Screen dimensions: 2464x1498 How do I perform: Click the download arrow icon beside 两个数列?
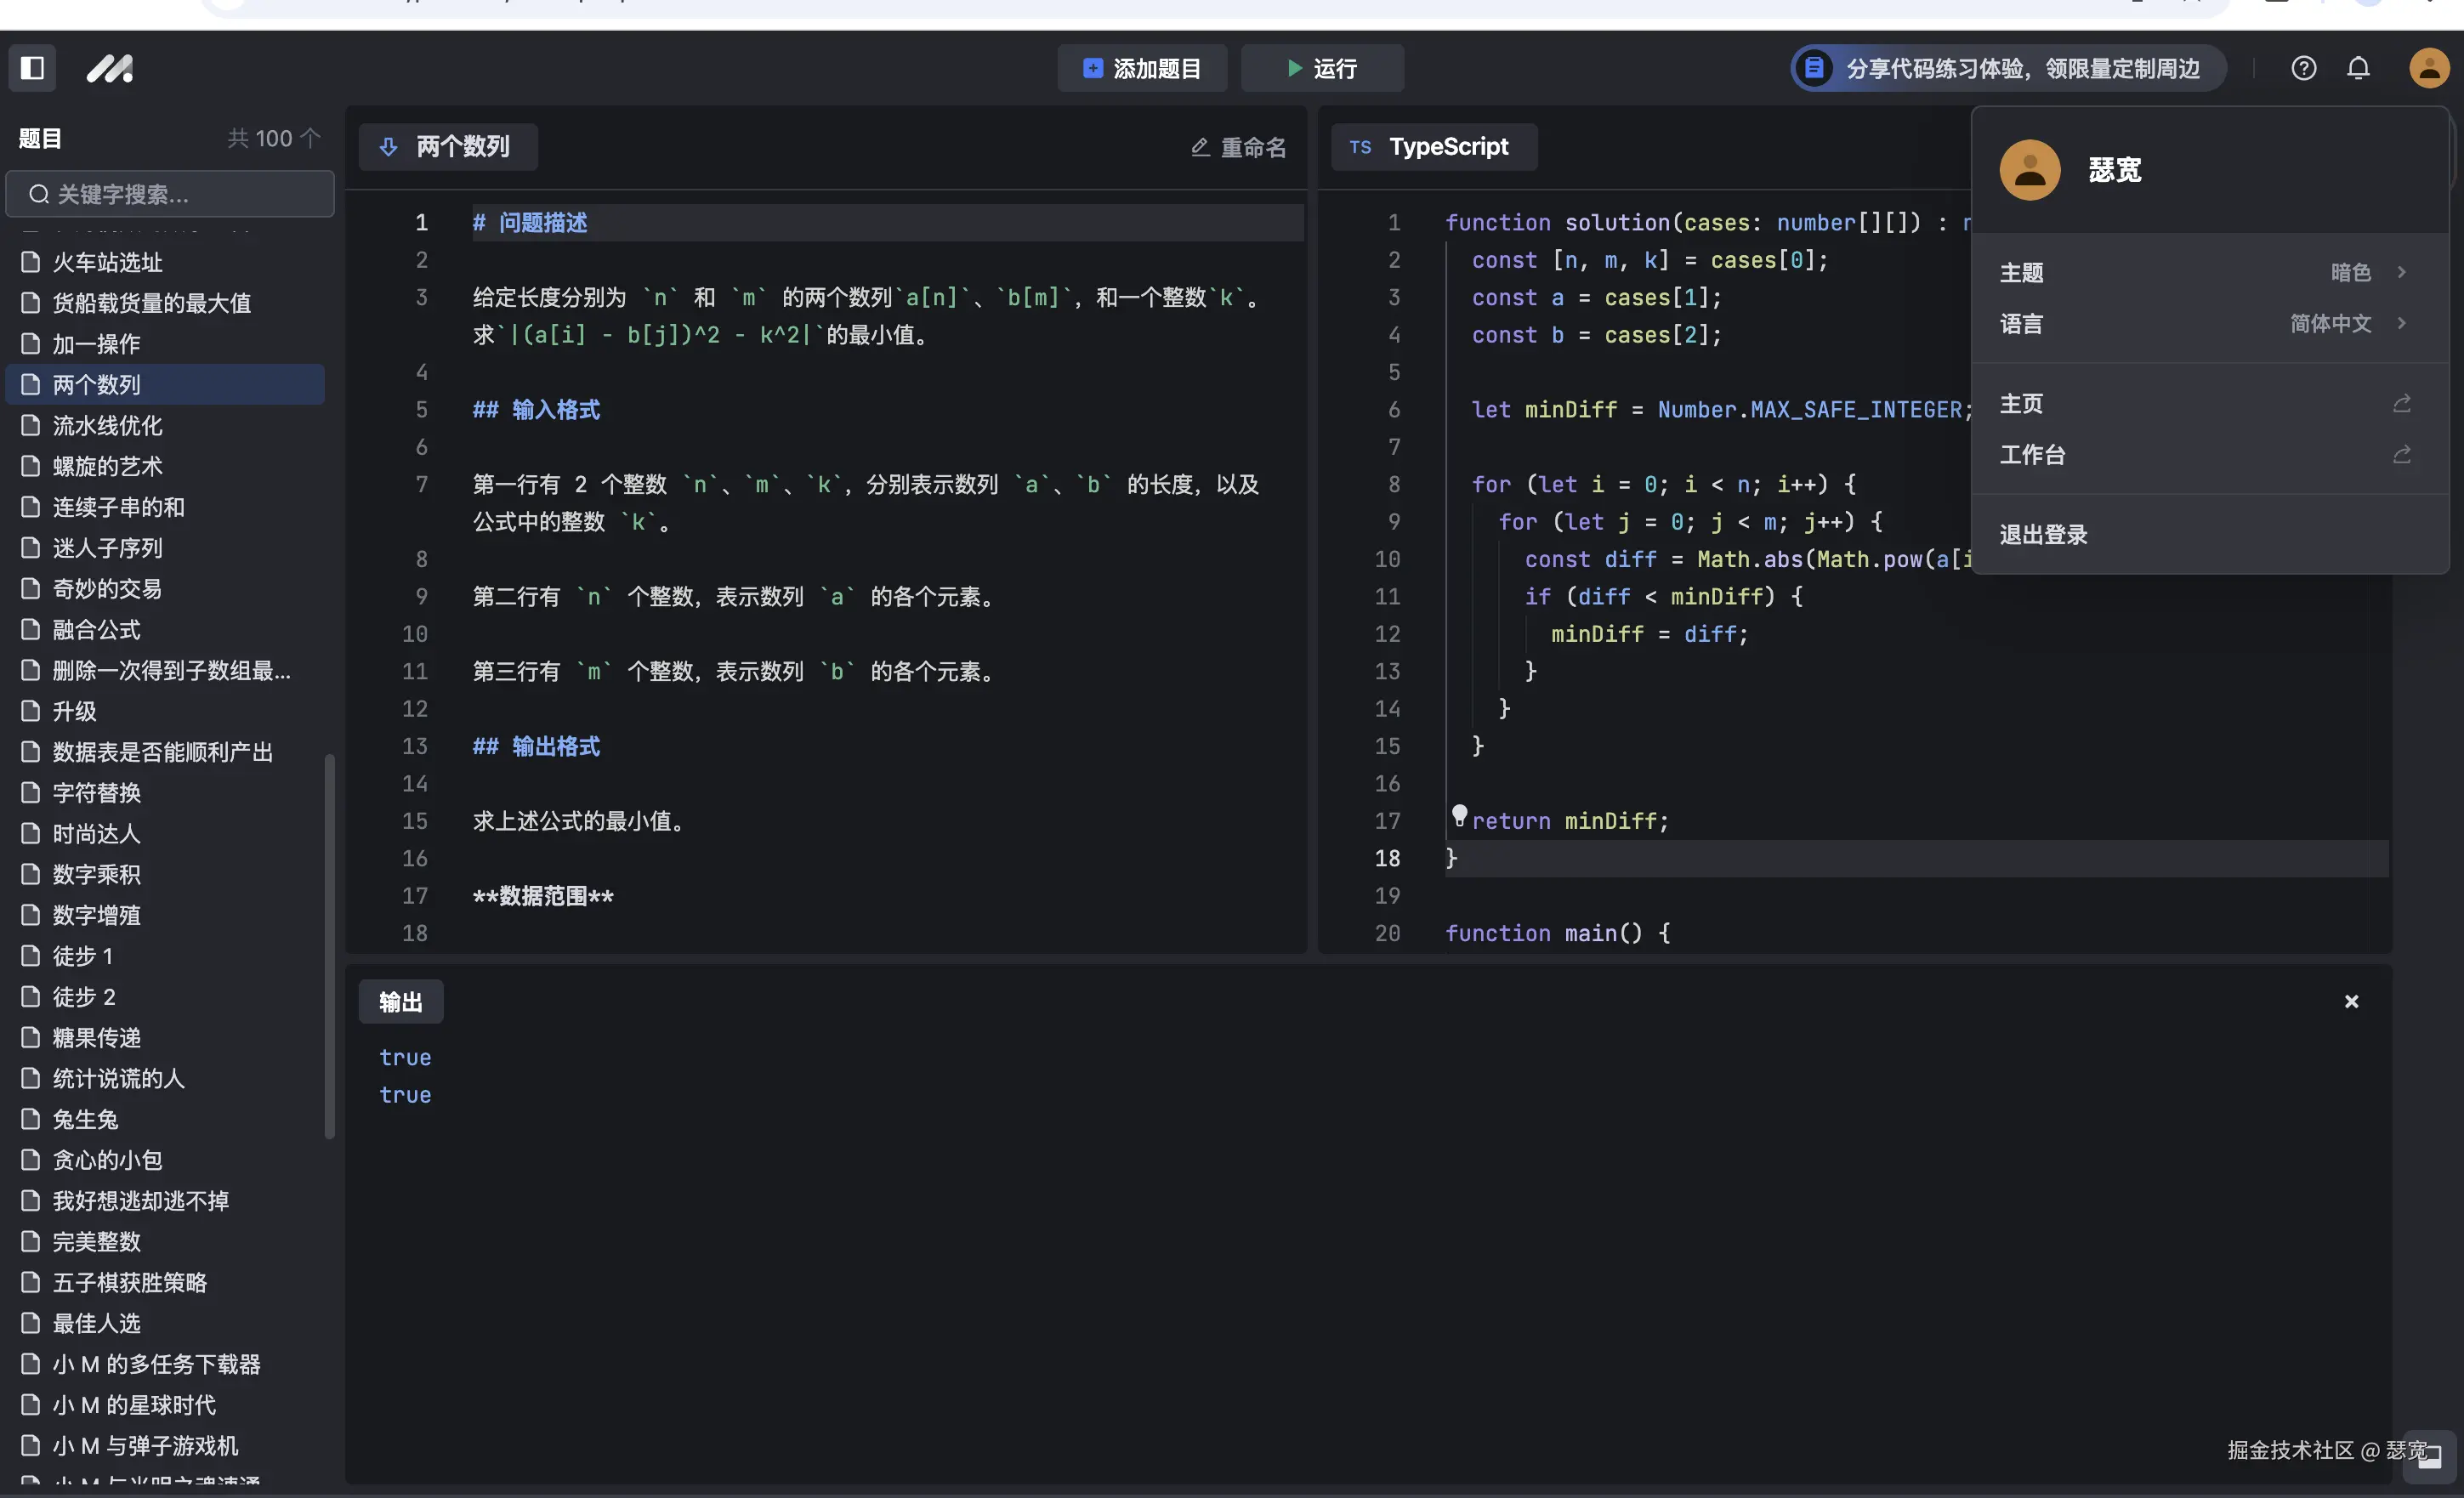coord(388,147)
